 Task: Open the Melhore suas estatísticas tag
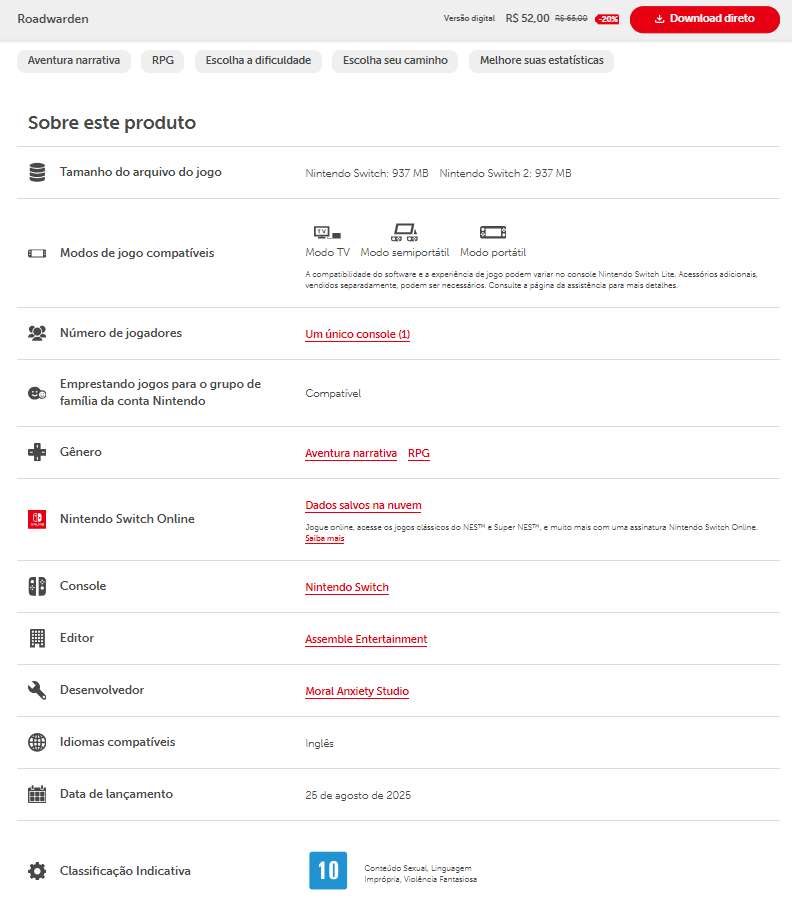tap(541, 61)
